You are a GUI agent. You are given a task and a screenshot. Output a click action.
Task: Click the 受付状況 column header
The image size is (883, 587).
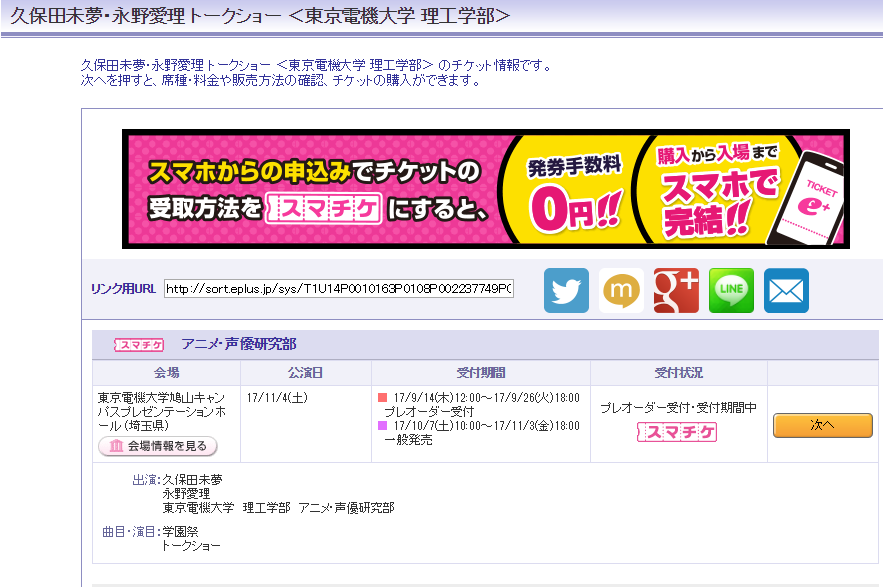click(678, 373)
